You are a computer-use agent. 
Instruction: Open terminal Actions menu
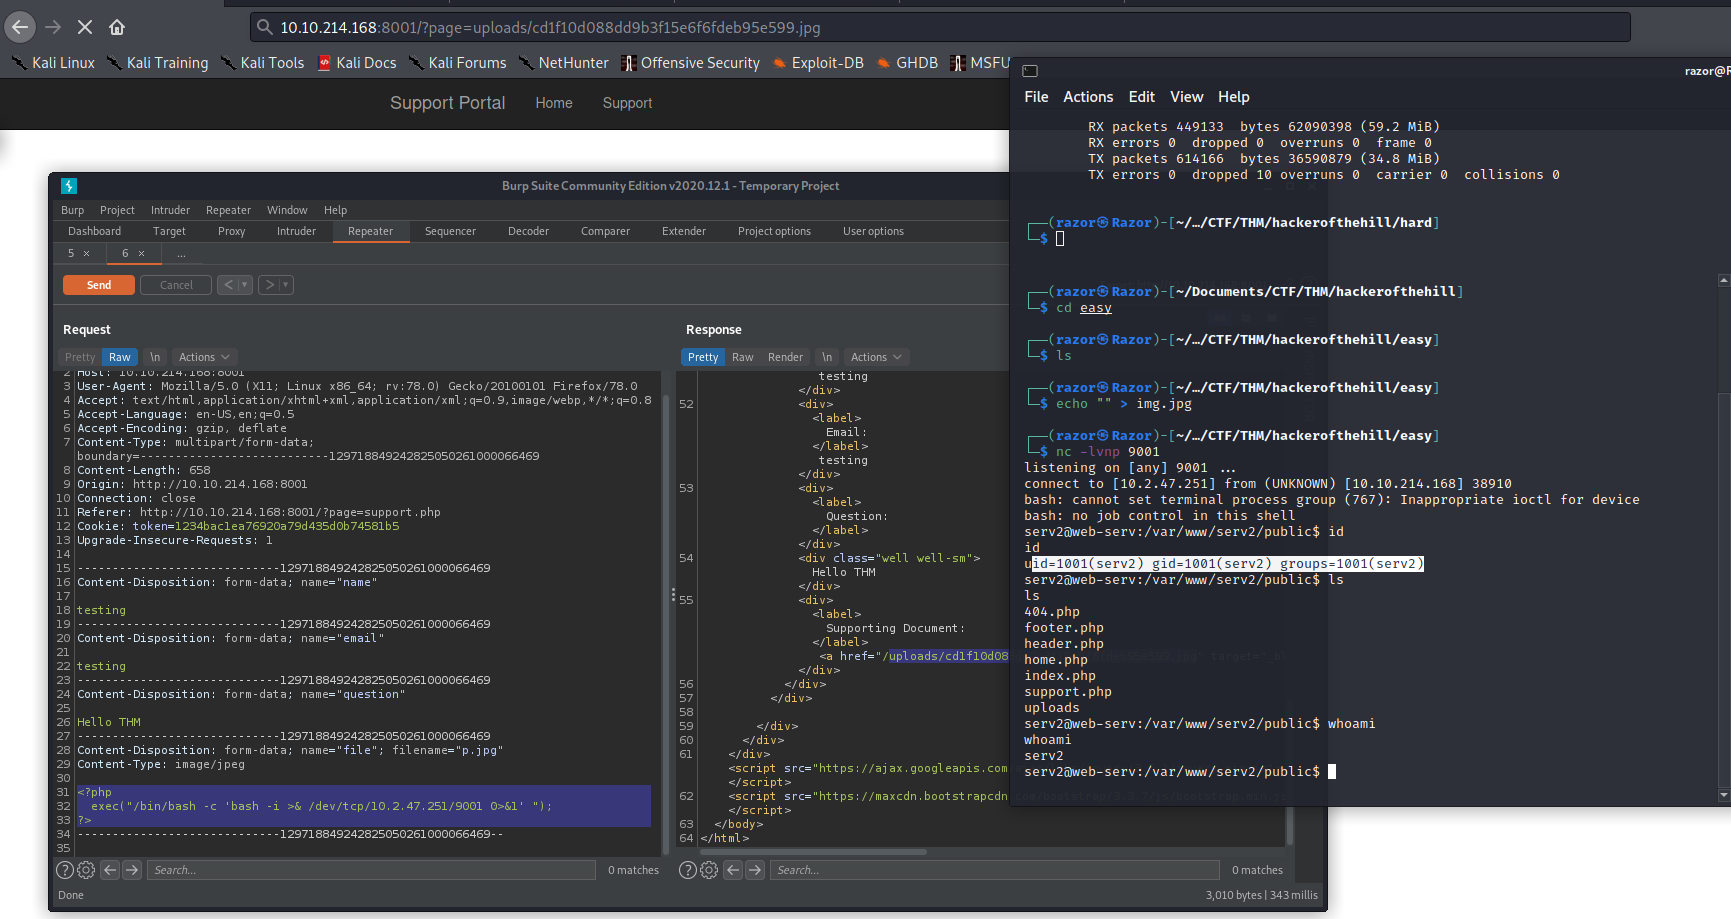coord(1088,97)
